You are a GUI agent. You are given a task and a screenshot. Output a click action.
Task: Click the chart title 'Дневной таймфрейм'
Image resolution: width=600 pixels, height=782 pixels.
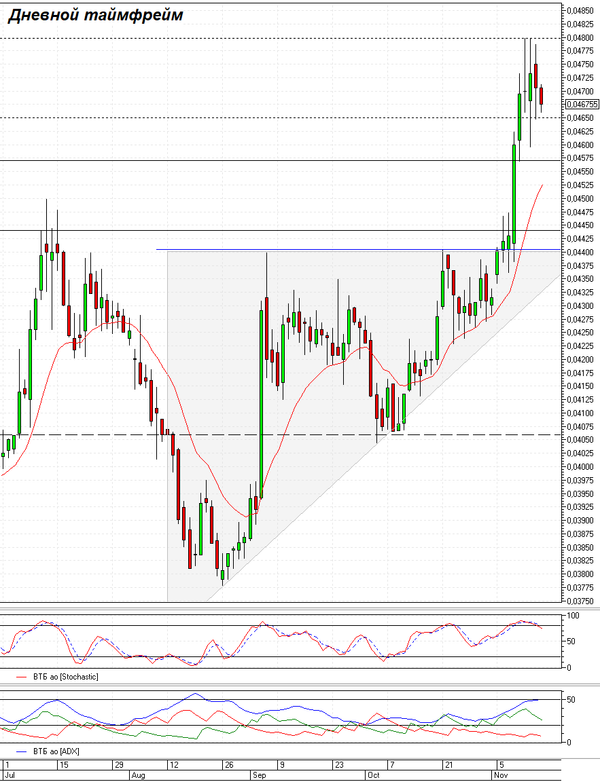[95, 15]
